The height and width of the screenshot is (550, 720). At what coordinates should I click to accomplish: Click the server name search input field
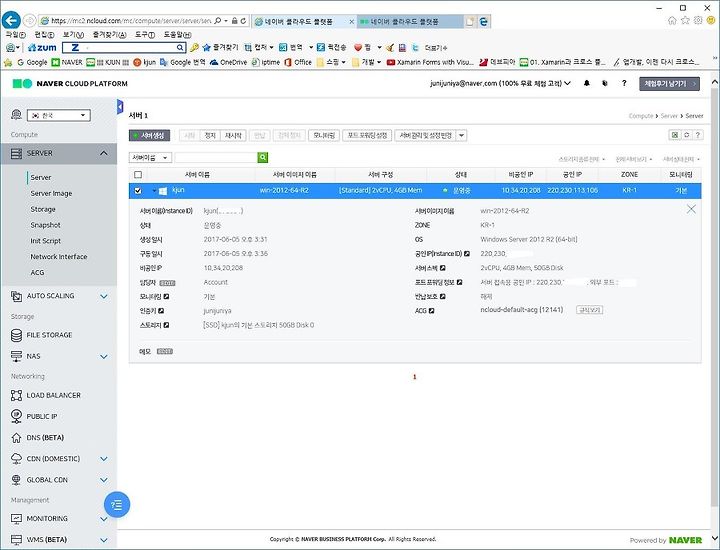point(216,157)
